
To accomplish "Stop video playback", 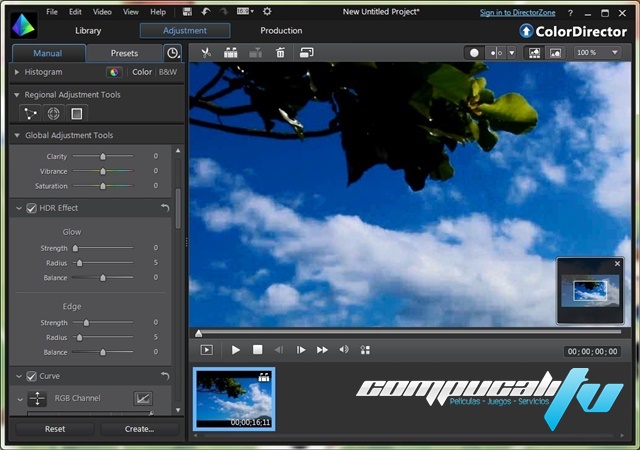I will [258, 350].
